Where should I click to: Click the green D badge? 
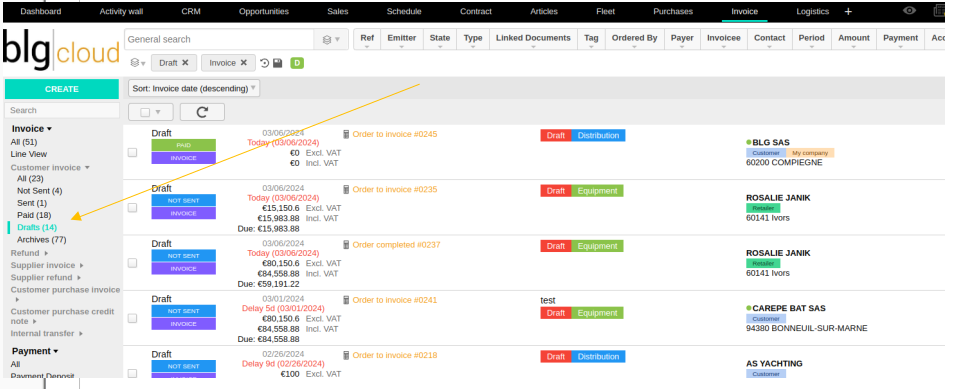click(x=297, y=63)
